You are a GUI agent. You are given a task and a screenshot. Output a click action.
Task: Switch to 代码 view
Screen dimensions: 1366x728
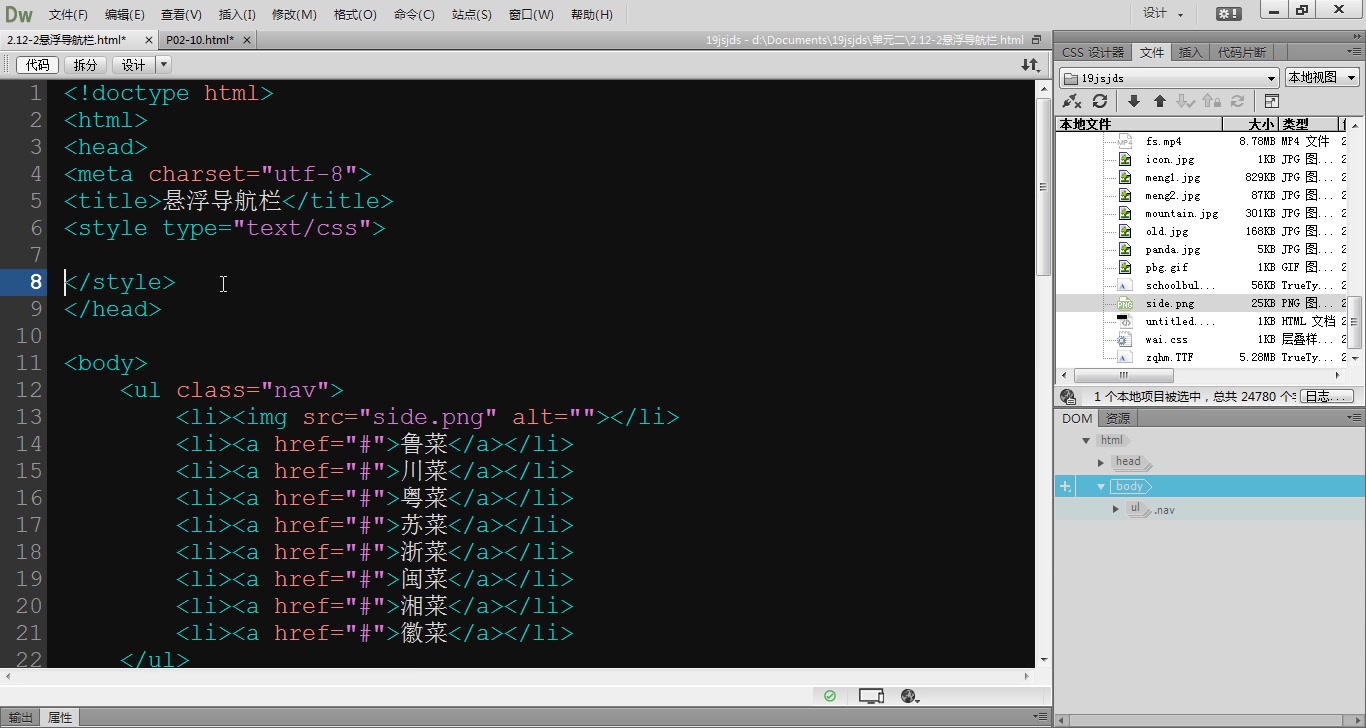click(x=37, y=65)
